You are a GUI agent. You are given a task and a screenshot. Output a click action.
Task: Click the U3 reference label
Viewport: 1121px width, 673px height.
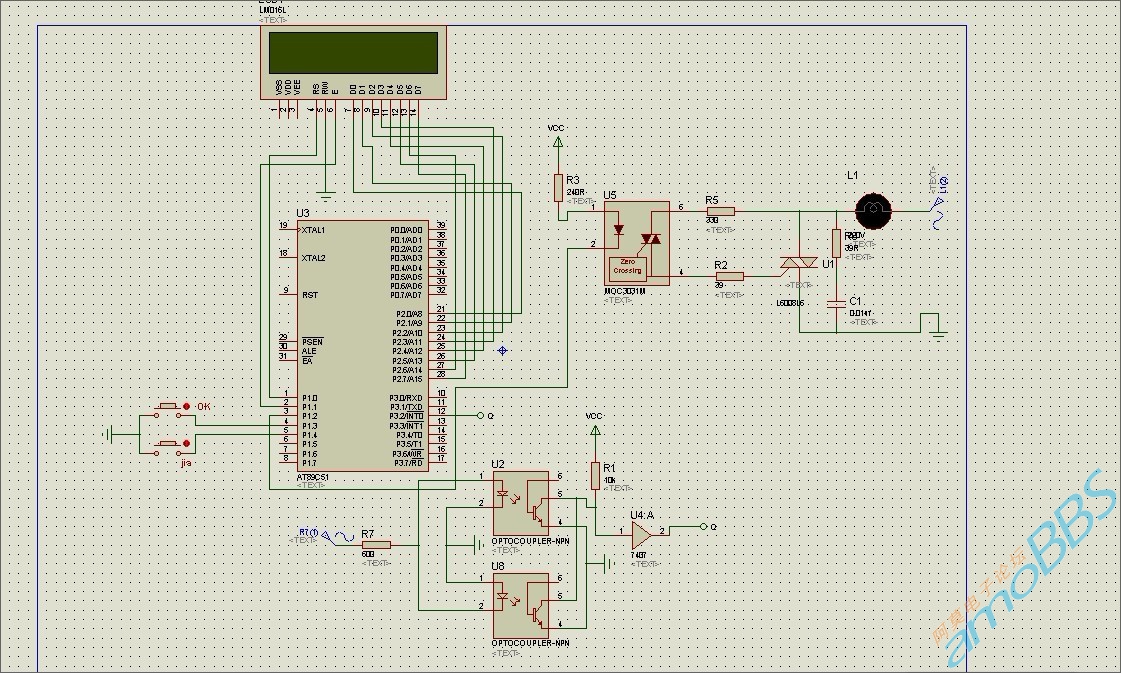point(303,213)
